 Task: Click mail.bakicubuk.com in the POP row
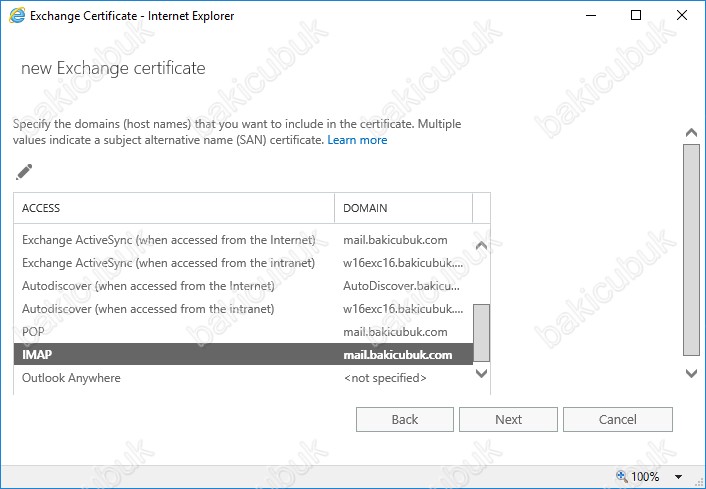[395, 332]
